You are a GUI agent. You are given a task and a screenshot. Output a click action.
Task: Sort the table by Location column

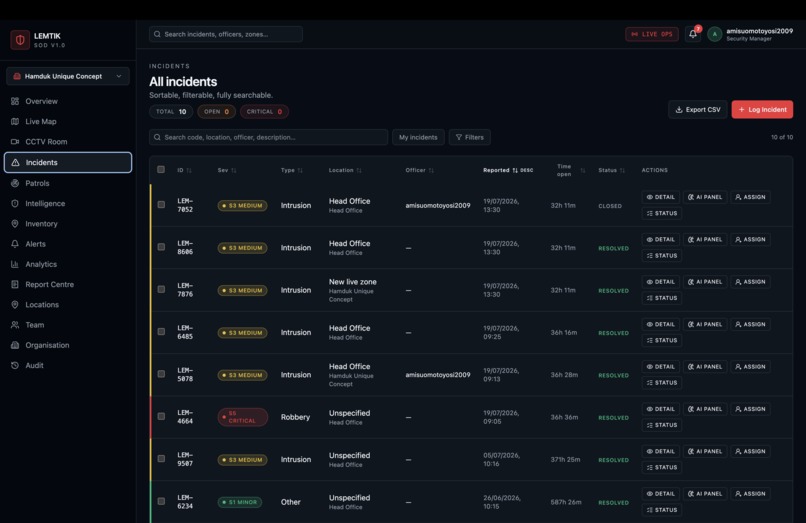pyautogui.click(x=345, y=170)
